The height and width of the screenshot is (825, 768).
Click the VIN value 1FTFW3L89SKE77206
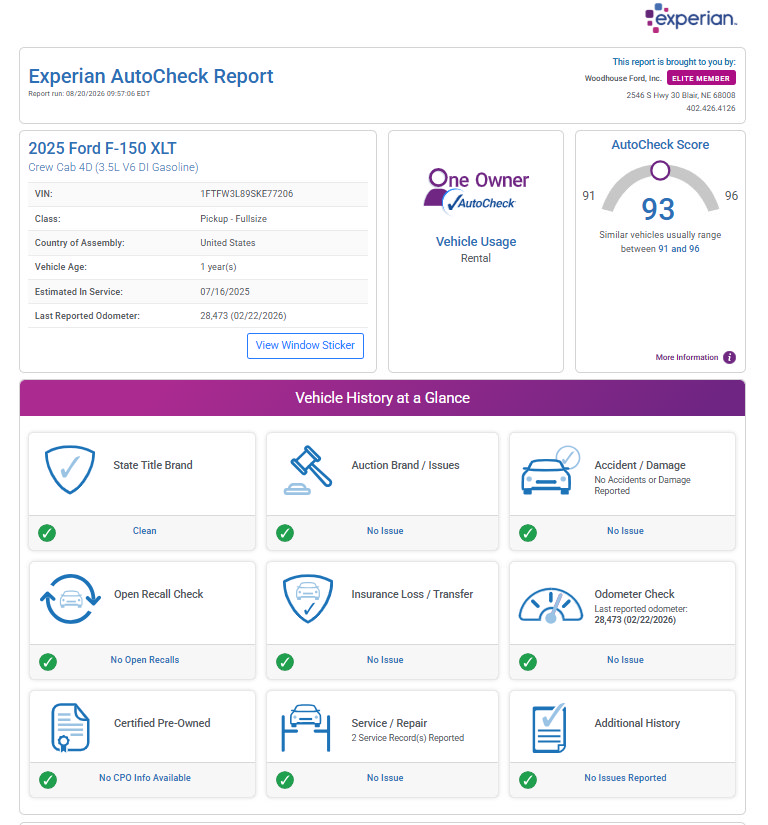(247, 194)
